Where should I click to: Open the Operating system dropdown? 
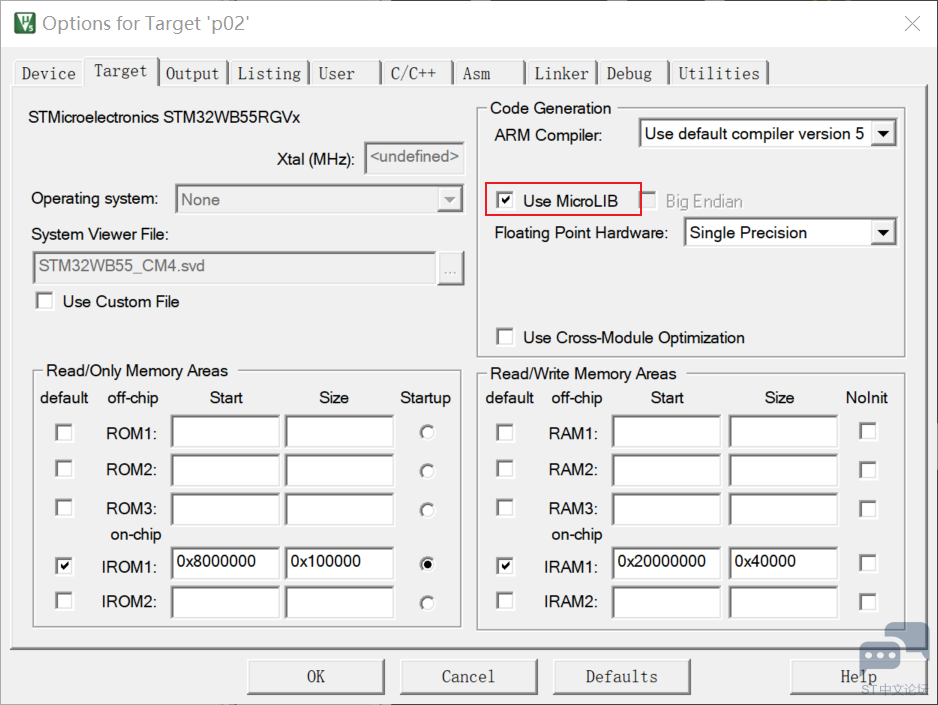[319, 199]
